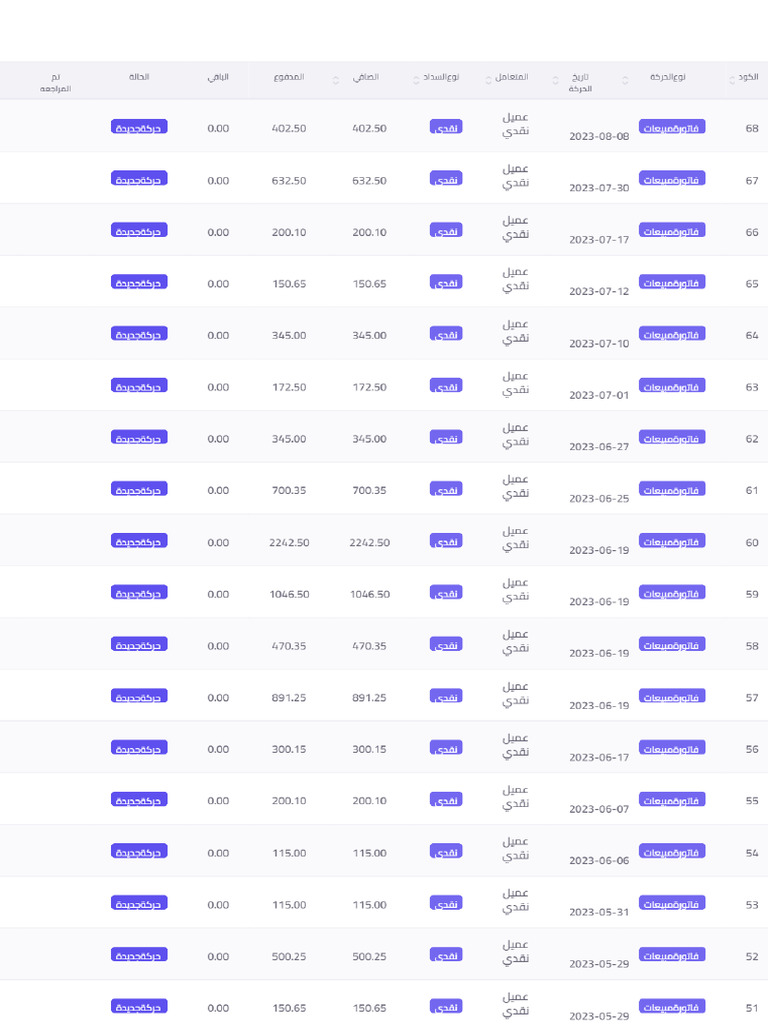Click the نقدي payment badge in row 66
Viewport: 768px width, 1024px height.
click(x=446, y=231)
